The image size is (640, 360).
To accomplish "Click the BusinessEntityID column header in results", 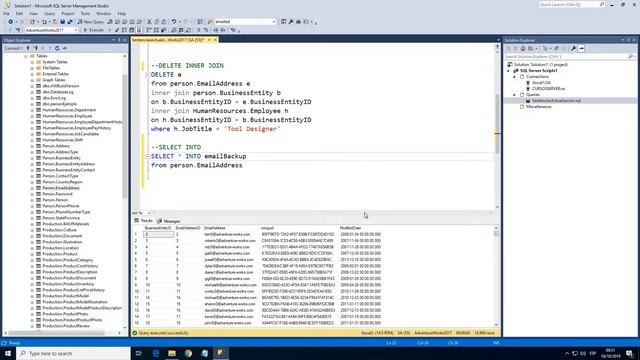I will pos(158,228).
